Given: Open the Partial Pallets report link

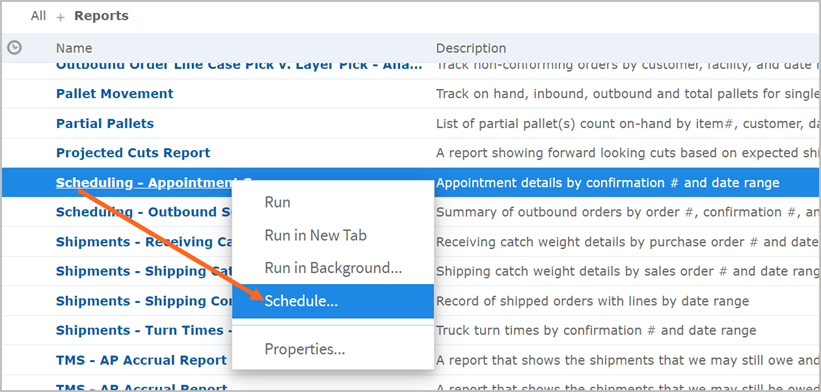Looking at the screenshot, I should pyautogui.click(x=105, y=124).
